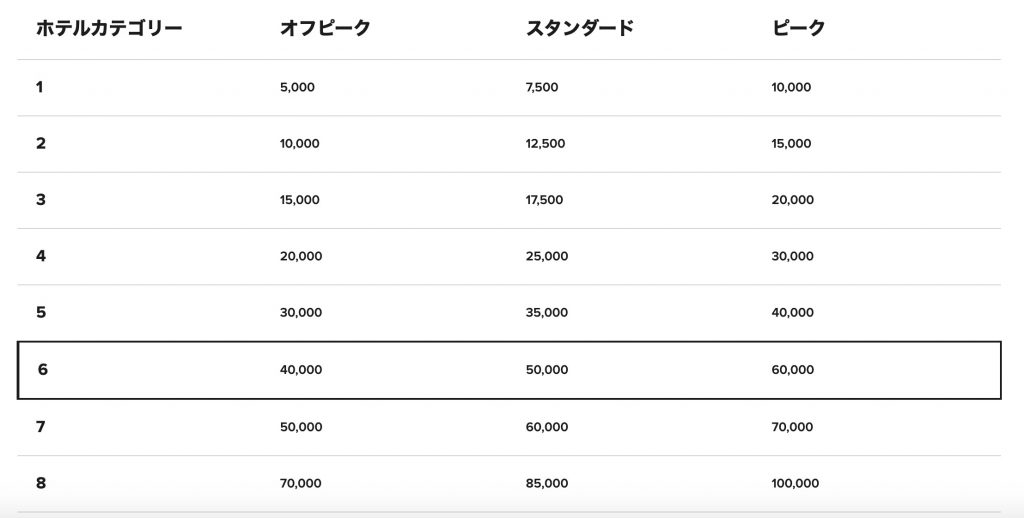The image size is (1024, 518).
Task: Click the スタンダード column header
Action: (x=580, y=29)
